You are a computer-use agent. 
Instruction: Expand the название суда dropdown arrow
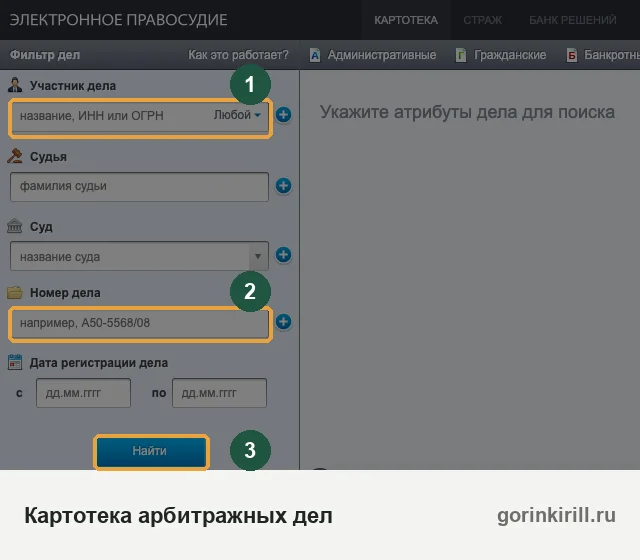[x=258, y=256]
